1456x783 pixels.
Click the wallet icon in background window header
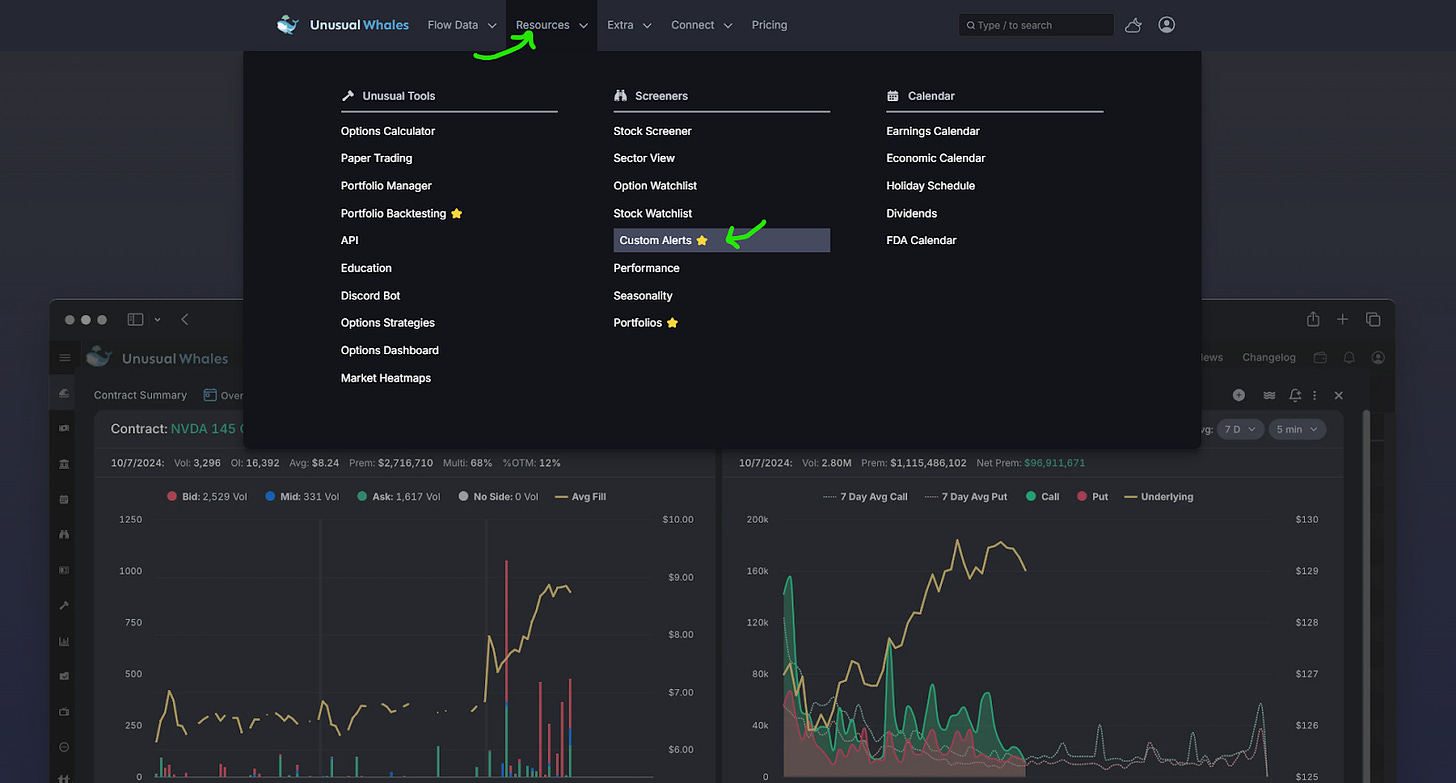pyautogui.click(x=1320, y=358)
